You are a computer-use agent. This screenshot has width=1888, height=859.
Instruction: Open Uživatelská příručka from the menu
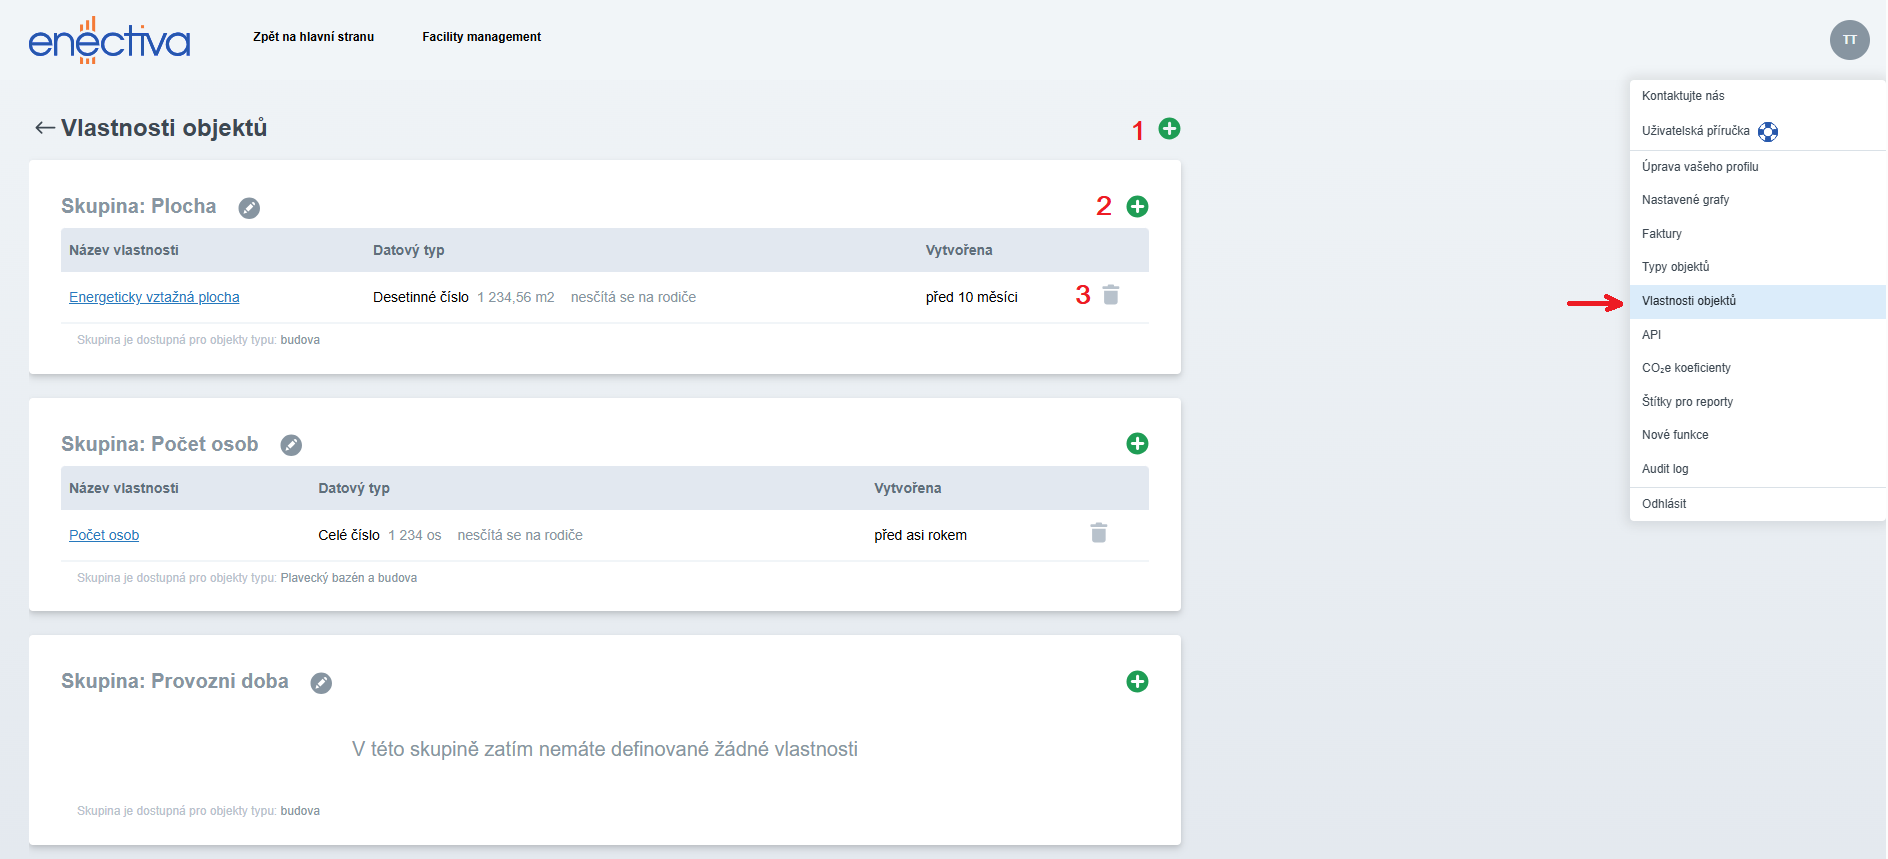pyautogui.click(x=1696, y=131)
